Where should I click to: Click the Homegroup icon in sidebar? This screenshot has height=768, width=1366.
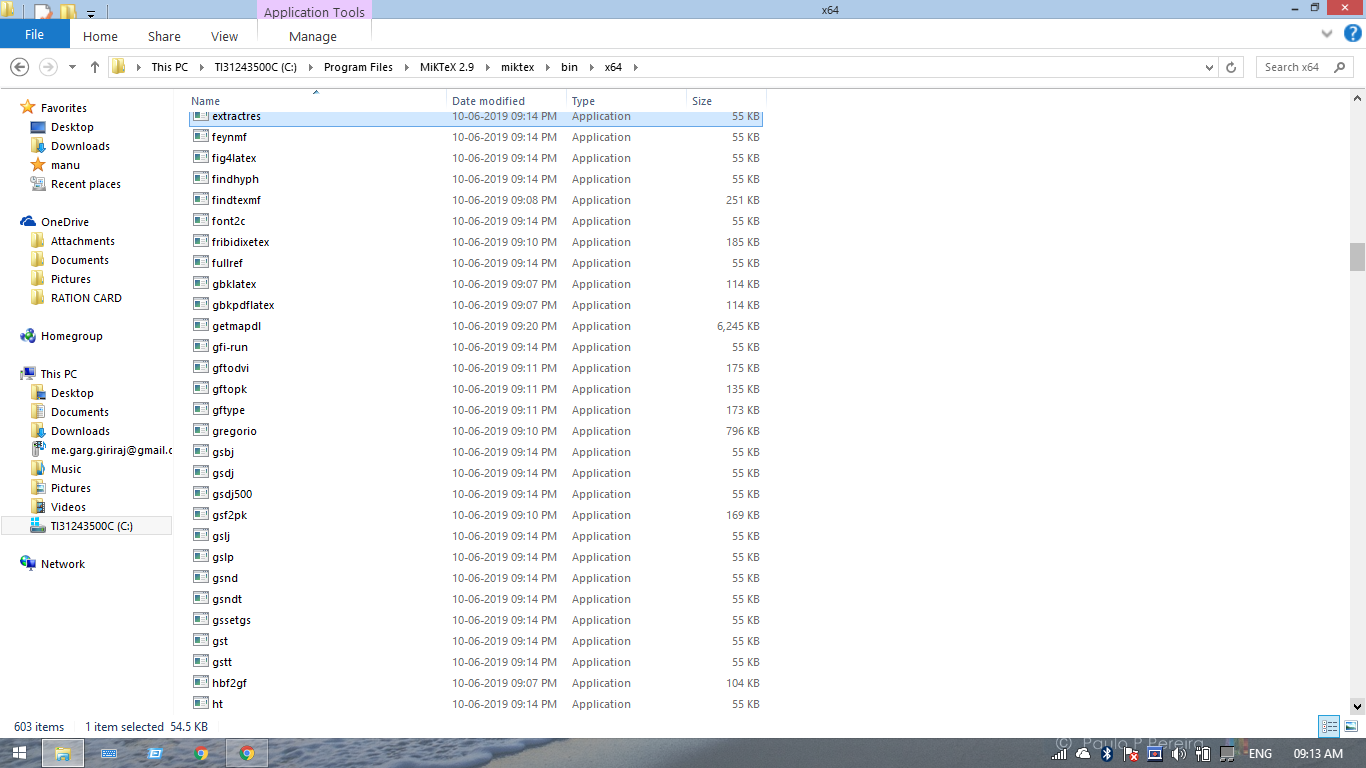28,336
